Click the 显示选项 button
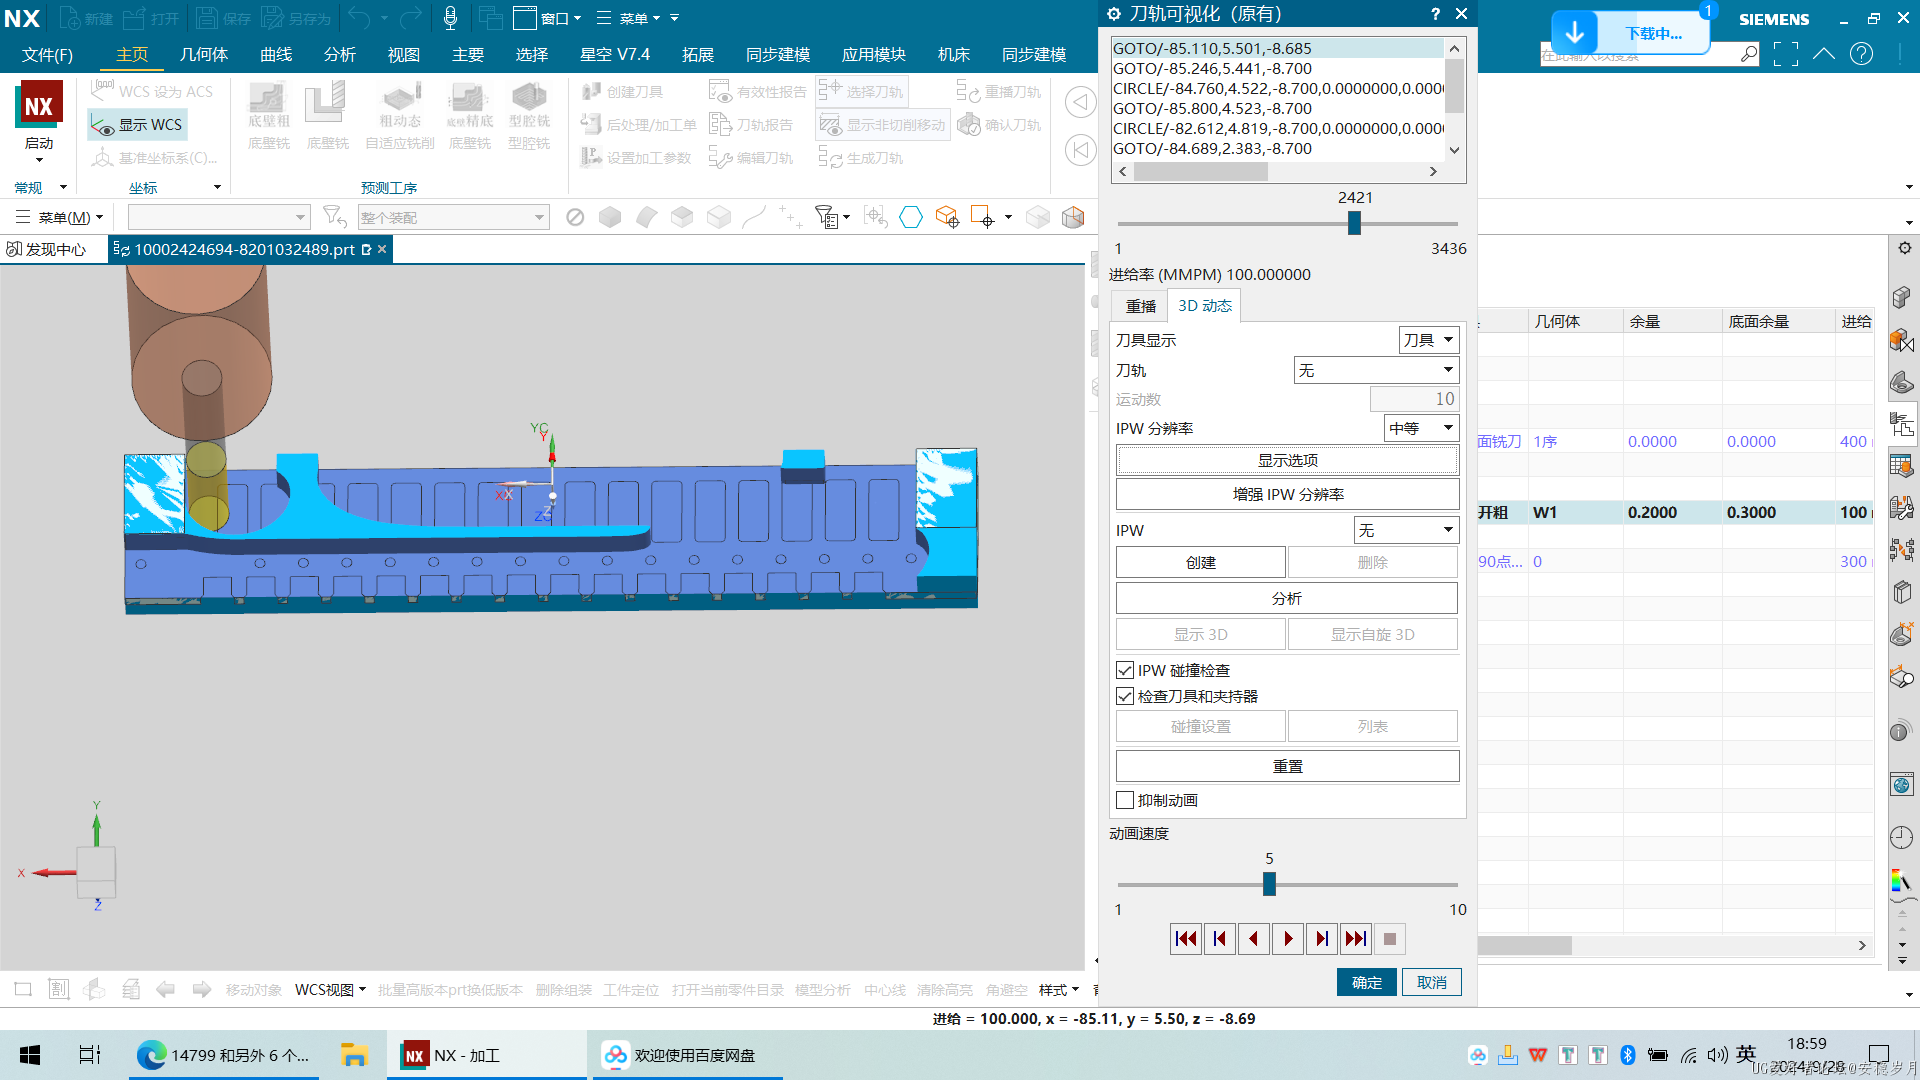 (x=1287, y=460)
